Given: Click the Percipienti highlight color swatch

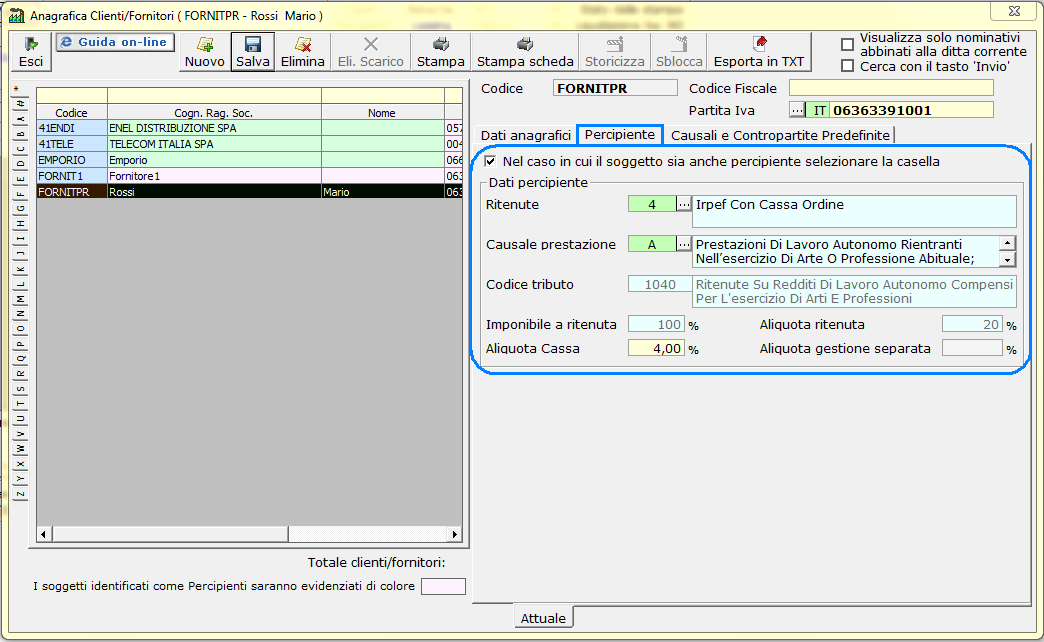Looking at the screenshot, I should [x=443, y=586].
